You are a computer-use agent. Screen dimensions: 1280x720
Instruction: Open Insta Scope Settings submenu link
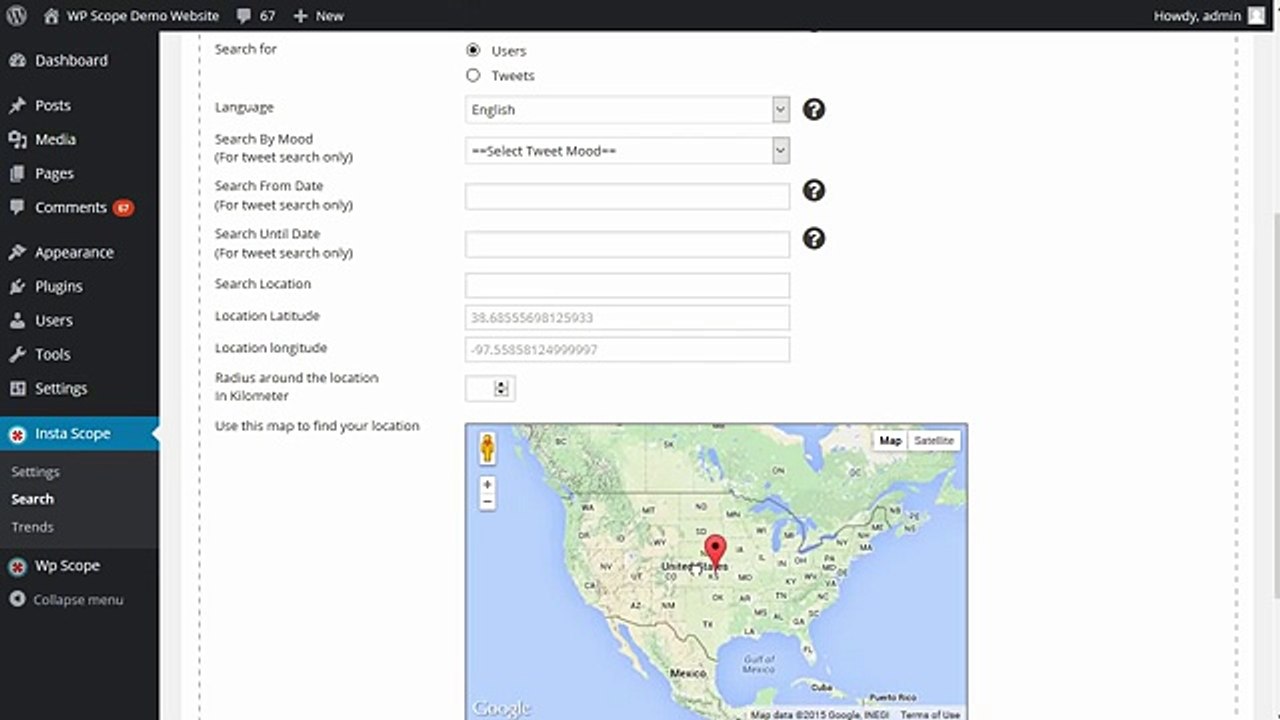click(x=35, y=472)
